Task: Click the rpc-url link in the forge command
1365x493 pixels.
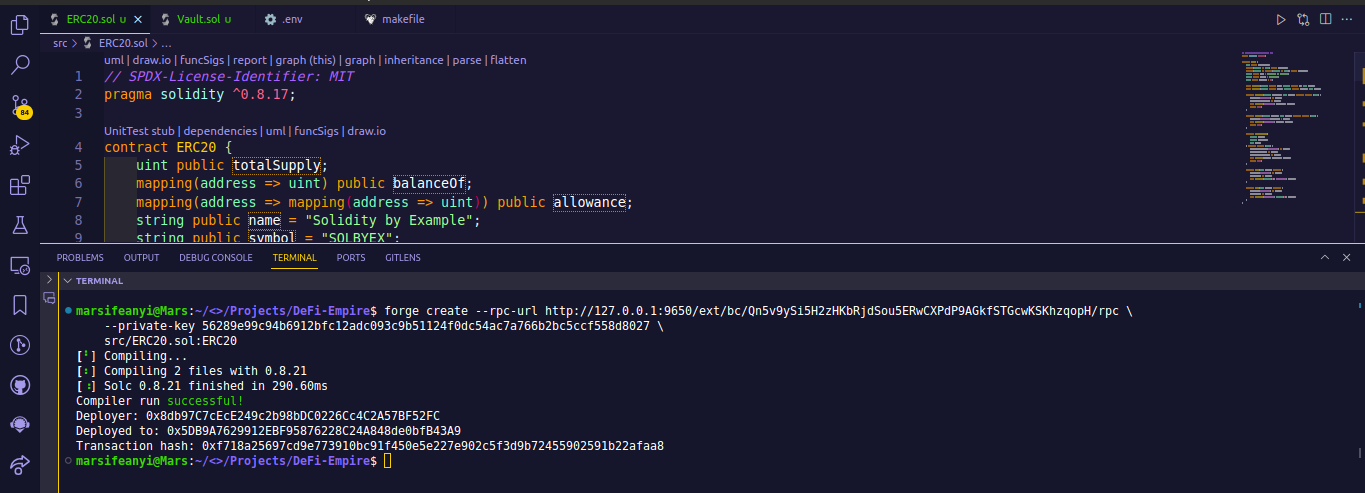Action: pos(832,311)
